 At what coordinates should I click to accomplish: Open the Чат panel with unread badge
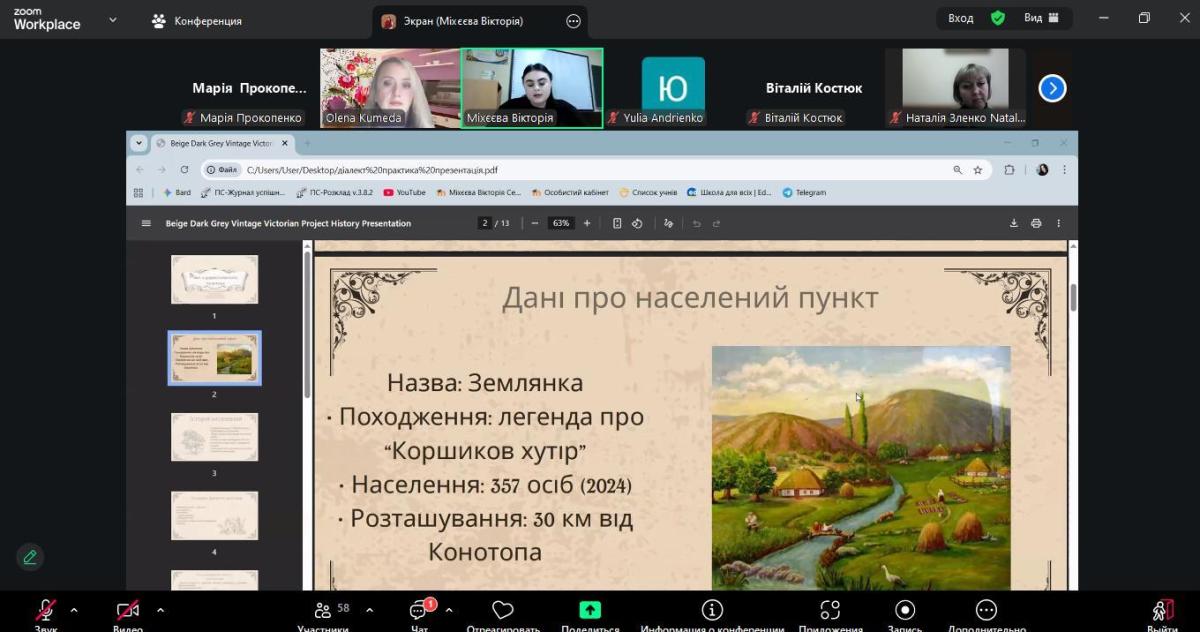(419, 611)
